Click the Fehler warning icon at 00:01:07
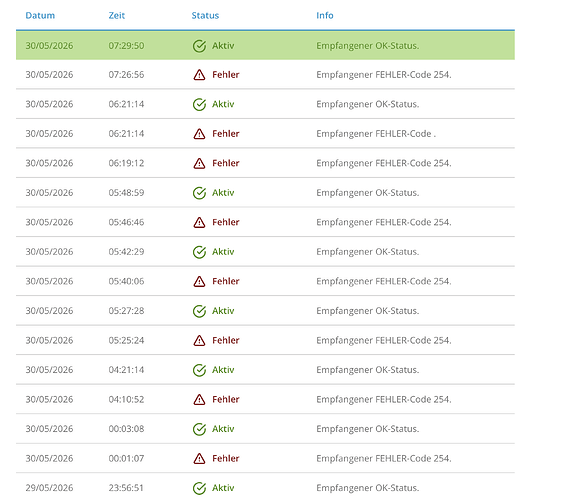Image resolution: width=577 pixels, height=500 pixels. point(199,459)
